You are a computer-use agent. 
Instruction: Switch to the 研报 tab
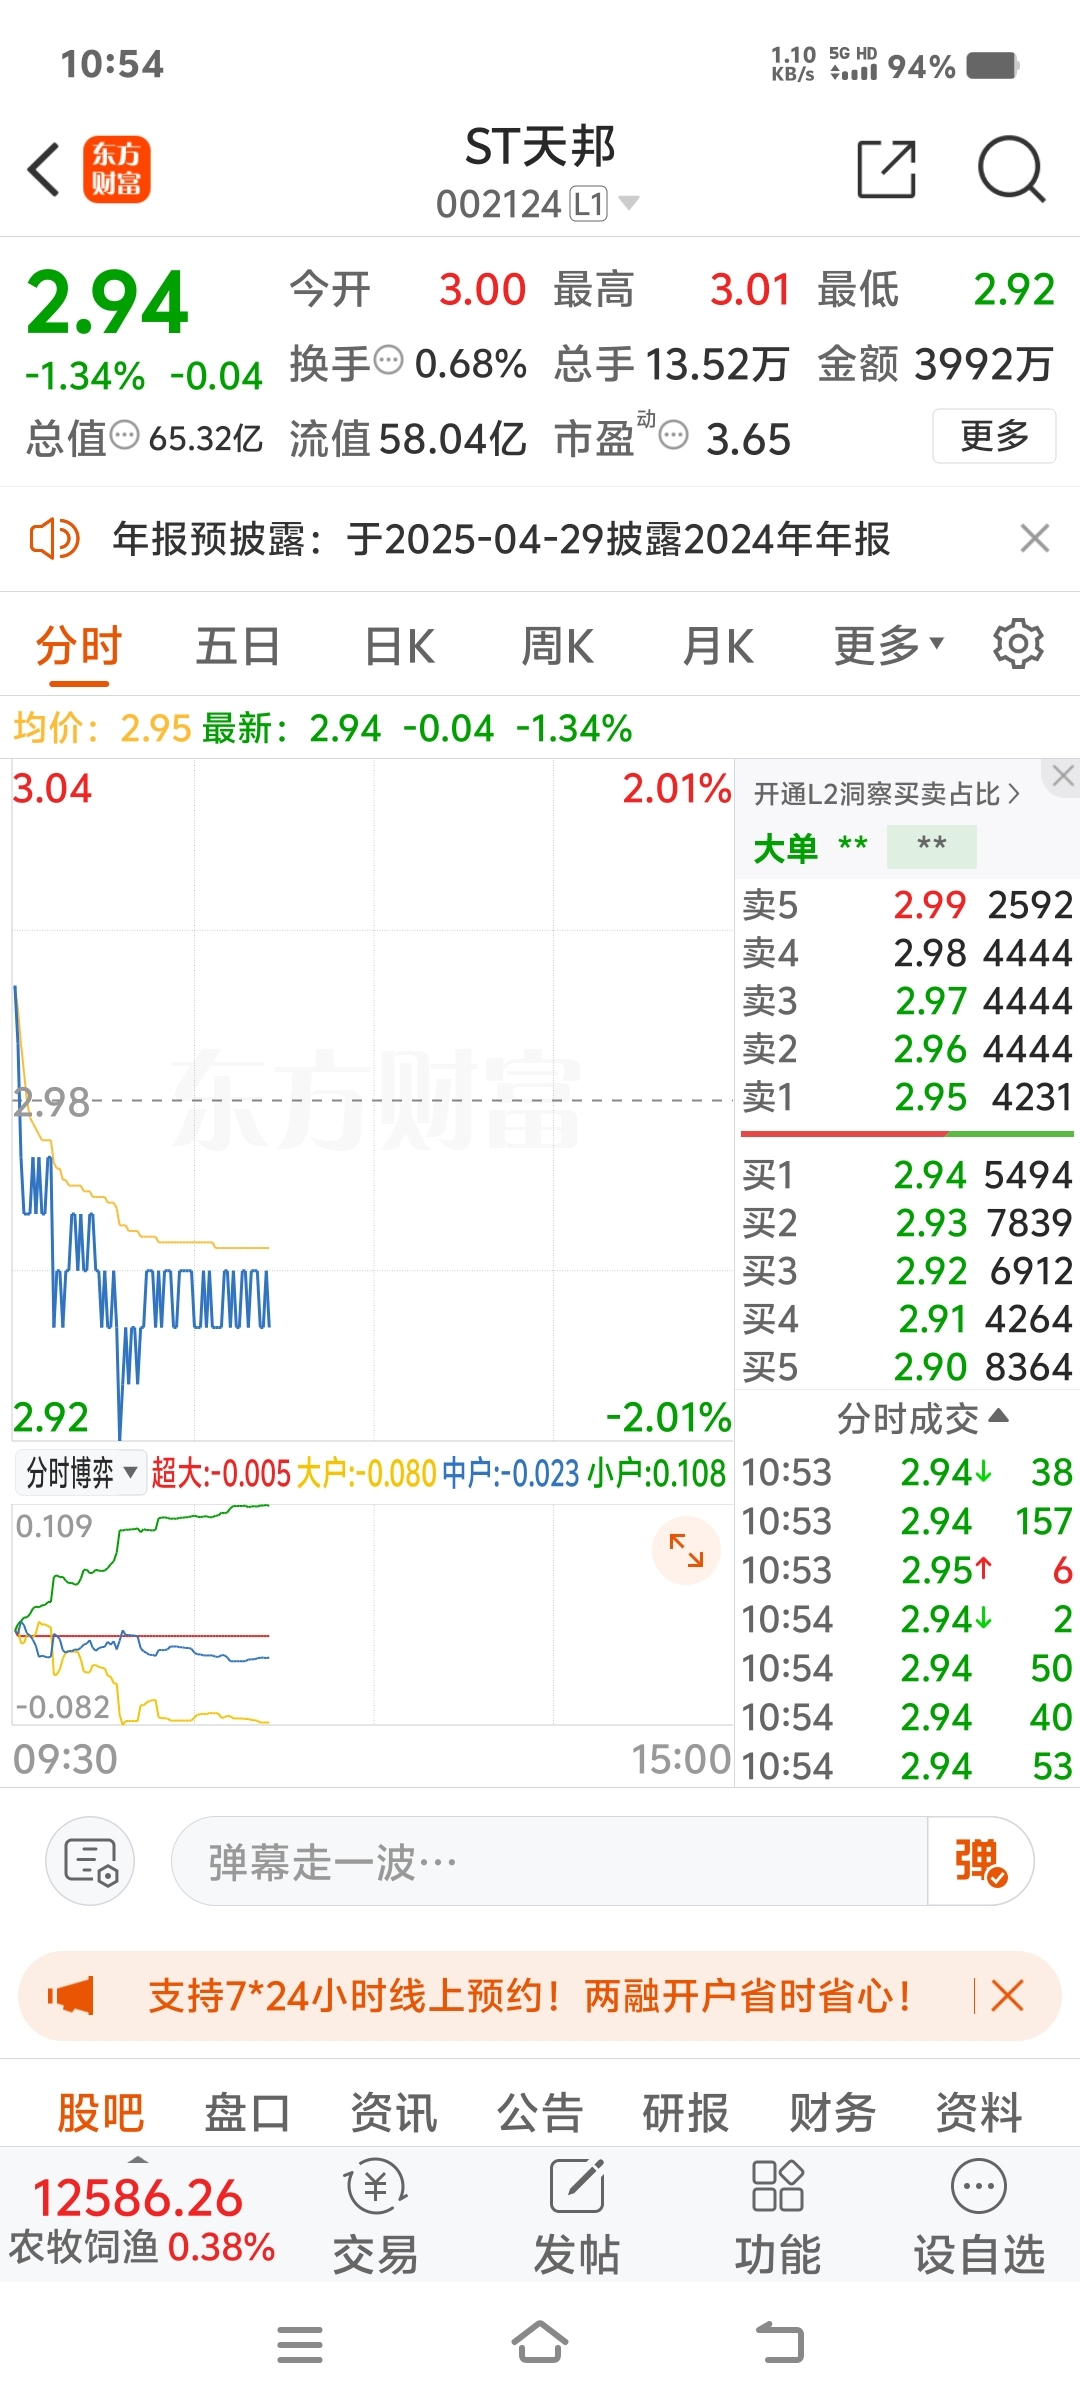[x=686, y=2115]
